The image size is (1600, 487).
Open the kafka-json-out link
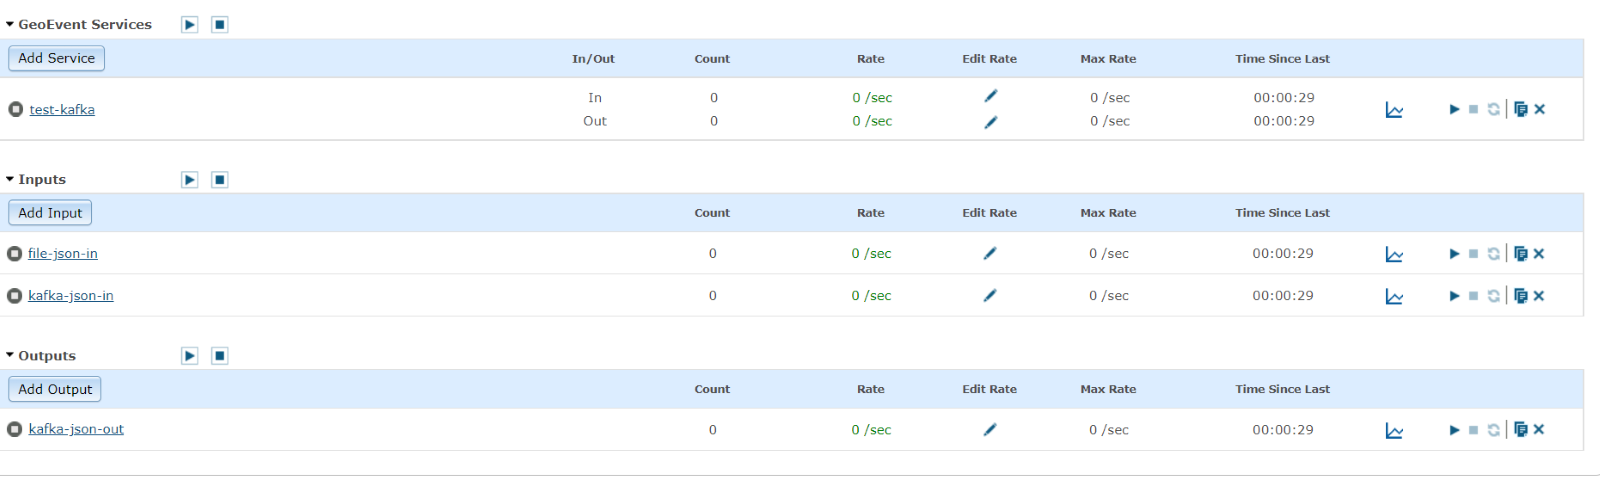coord(76,429)
